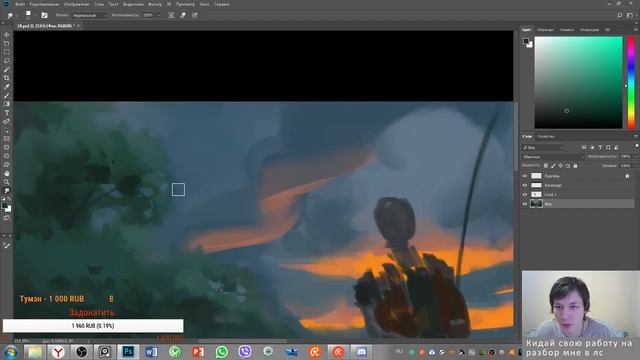
Task: Hide the top Подпись layer
Action: [525, 176]
